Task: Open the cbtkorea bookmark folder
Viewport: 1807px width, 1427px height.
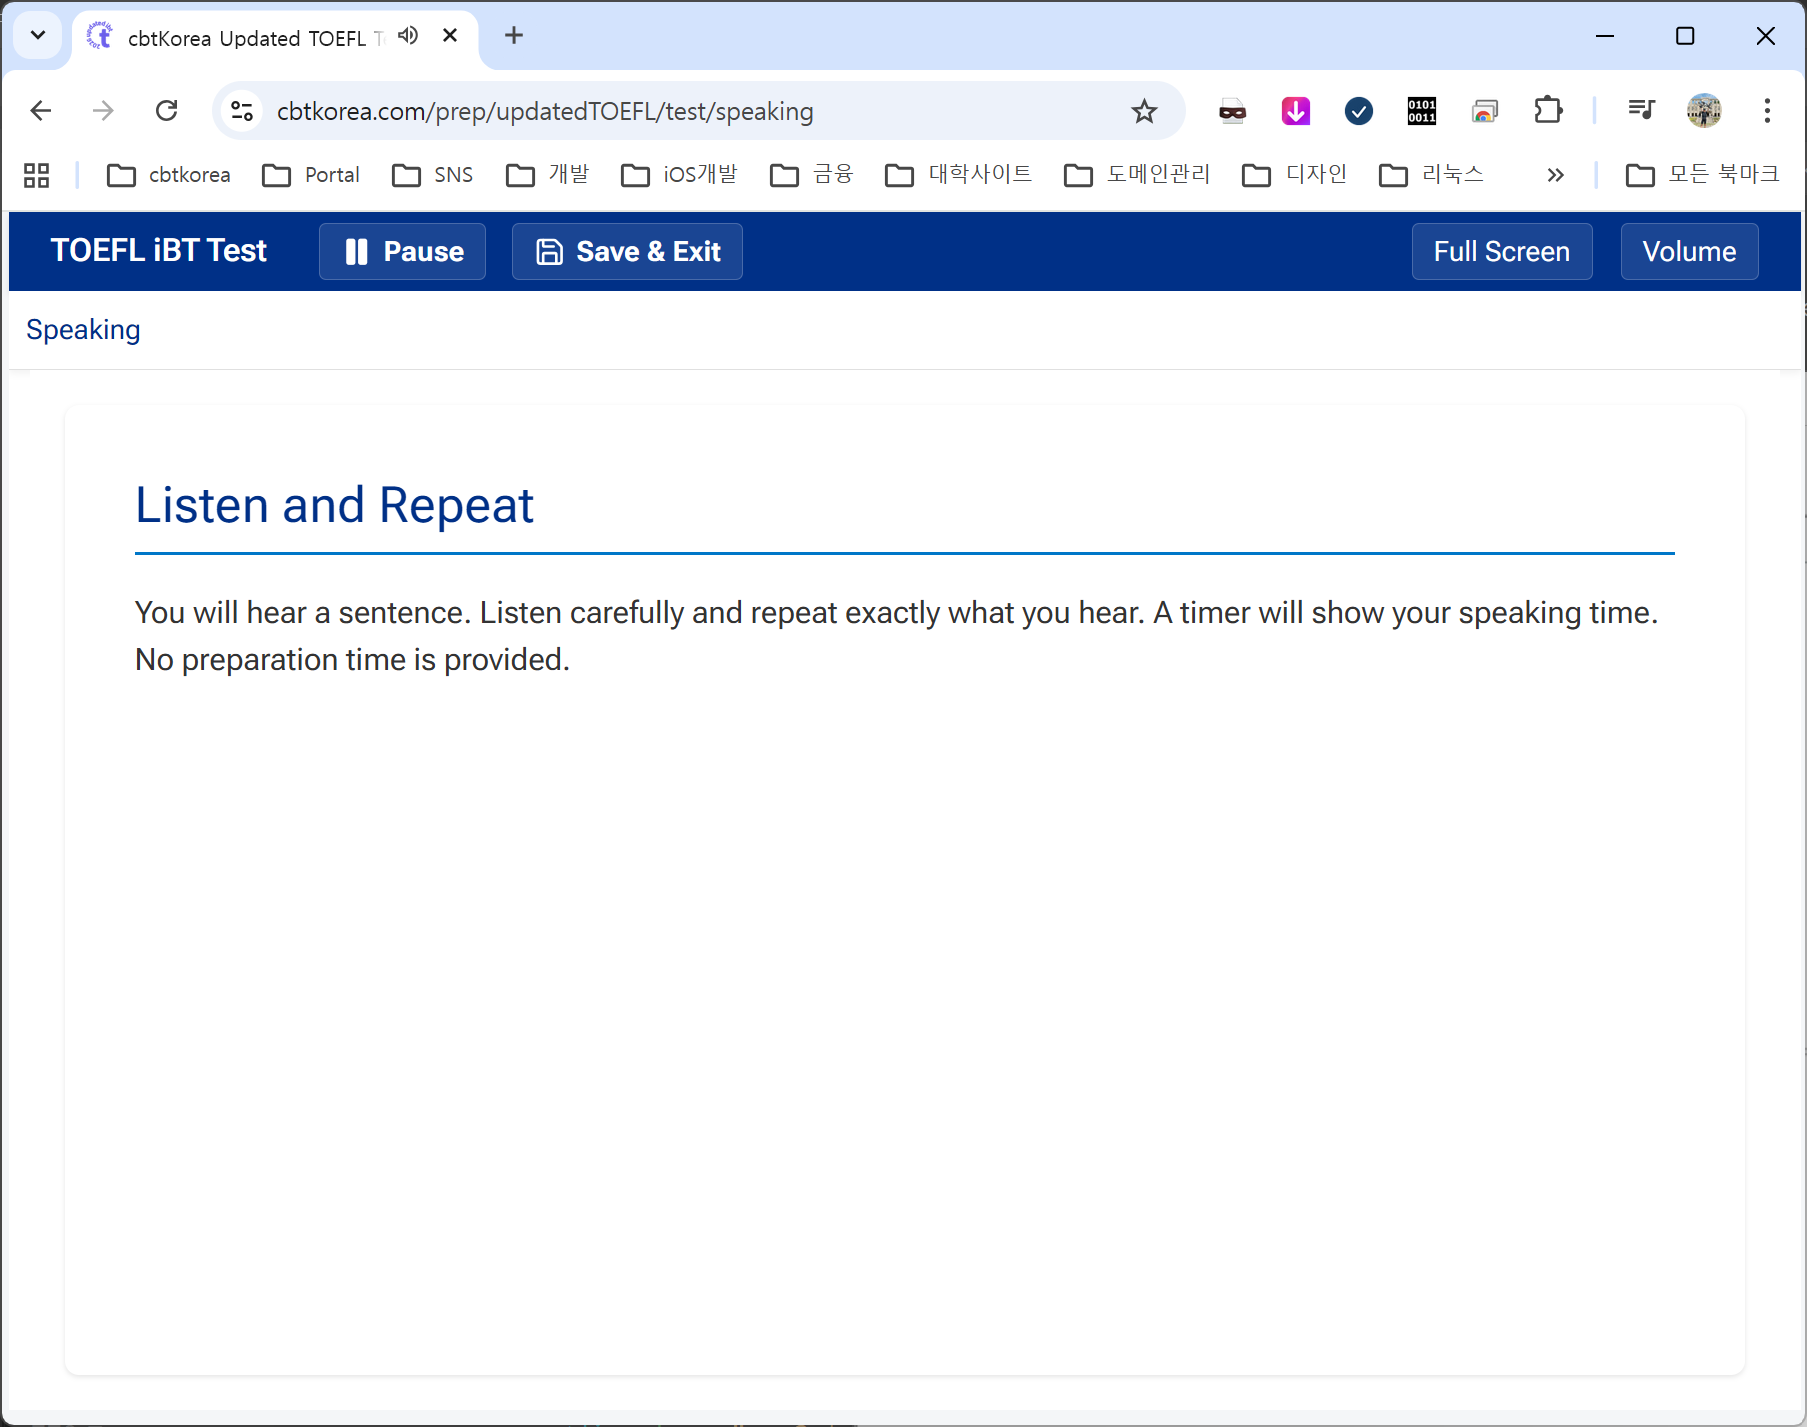Action: pos(169,175)
